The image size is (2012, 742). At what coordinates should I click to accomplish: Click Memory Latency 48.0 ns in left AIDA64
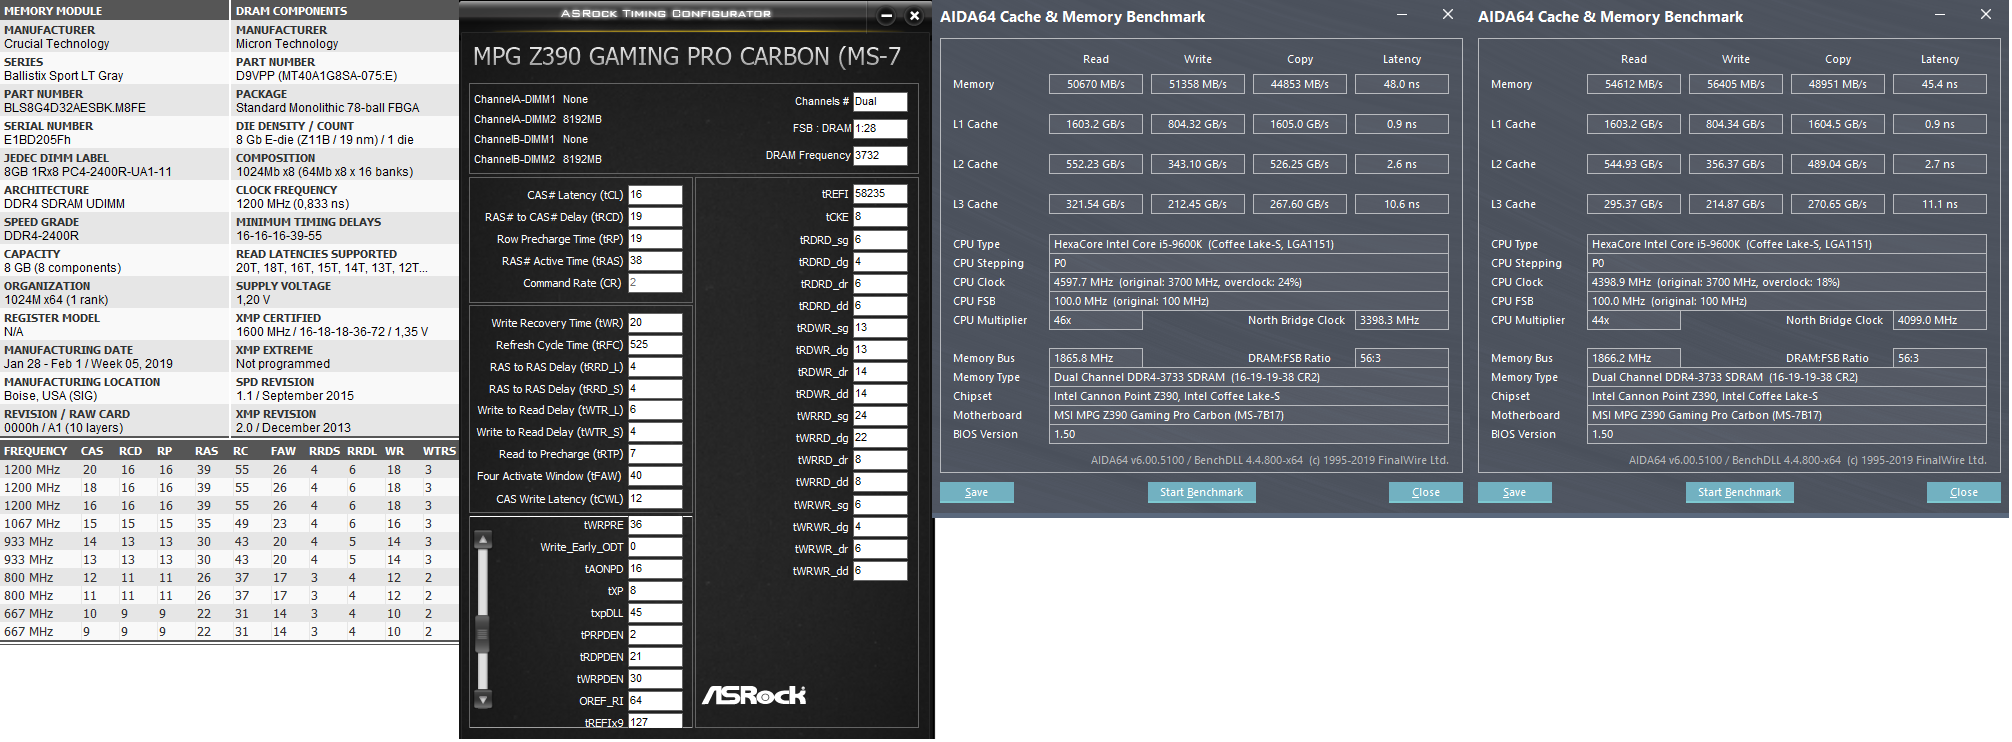point(1402,84)
